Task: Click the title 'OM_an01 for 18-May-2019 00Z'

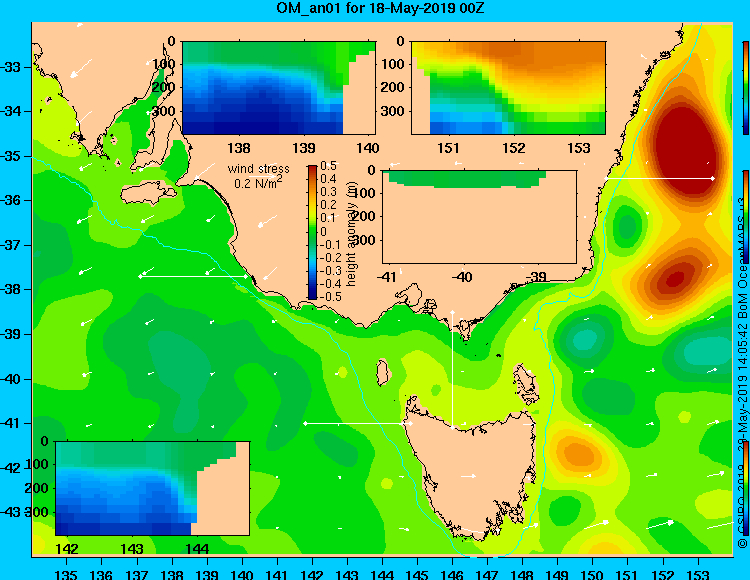Action: point(380,8)
